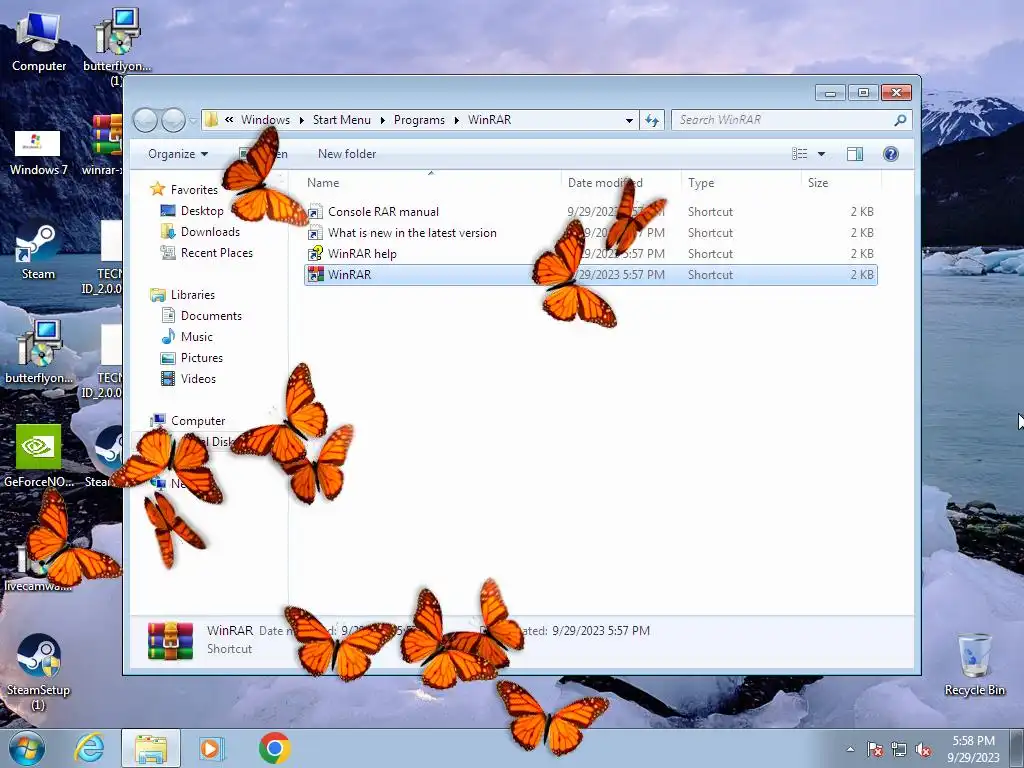
Task: Sort files by the Name column
Action: (x=431, y=183)
